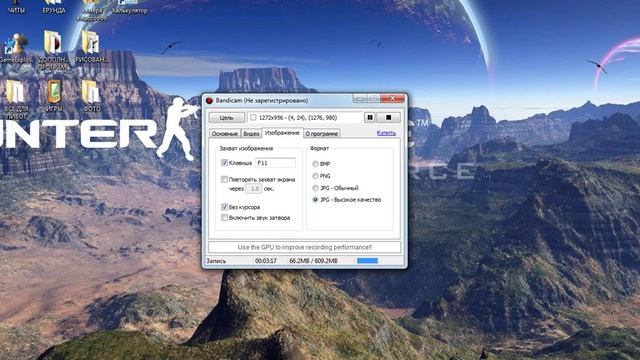Switch to the Основные tab
Image resolution: width=640 pixels, height=360 pixels.
coord(224,133)
